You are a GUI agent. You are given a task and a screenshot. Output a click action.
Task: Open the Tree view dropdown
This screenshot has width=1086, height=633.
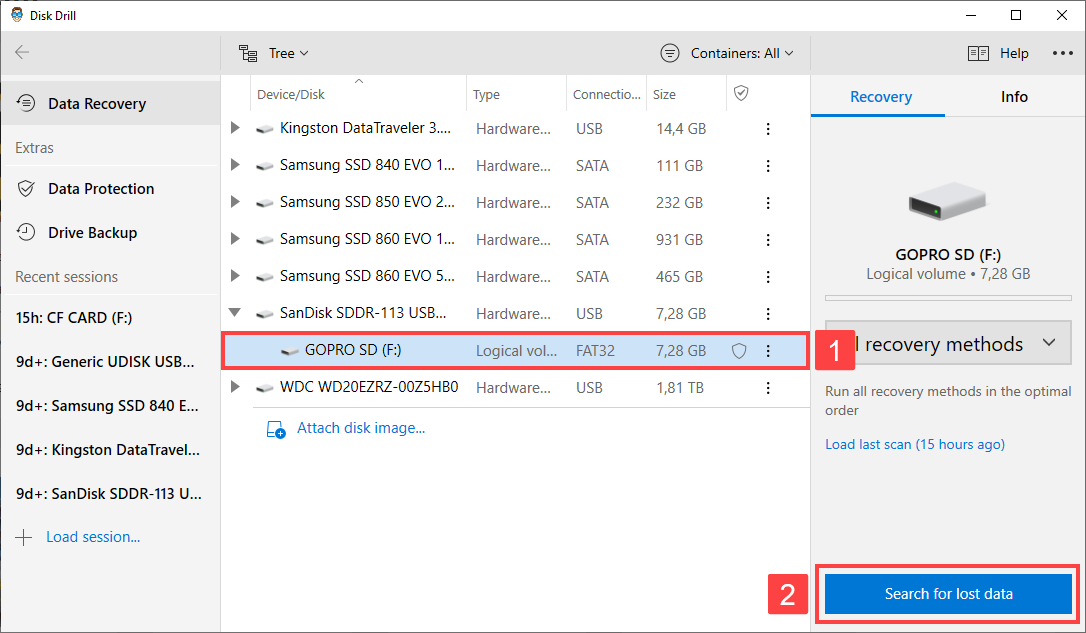coord(274,53)
